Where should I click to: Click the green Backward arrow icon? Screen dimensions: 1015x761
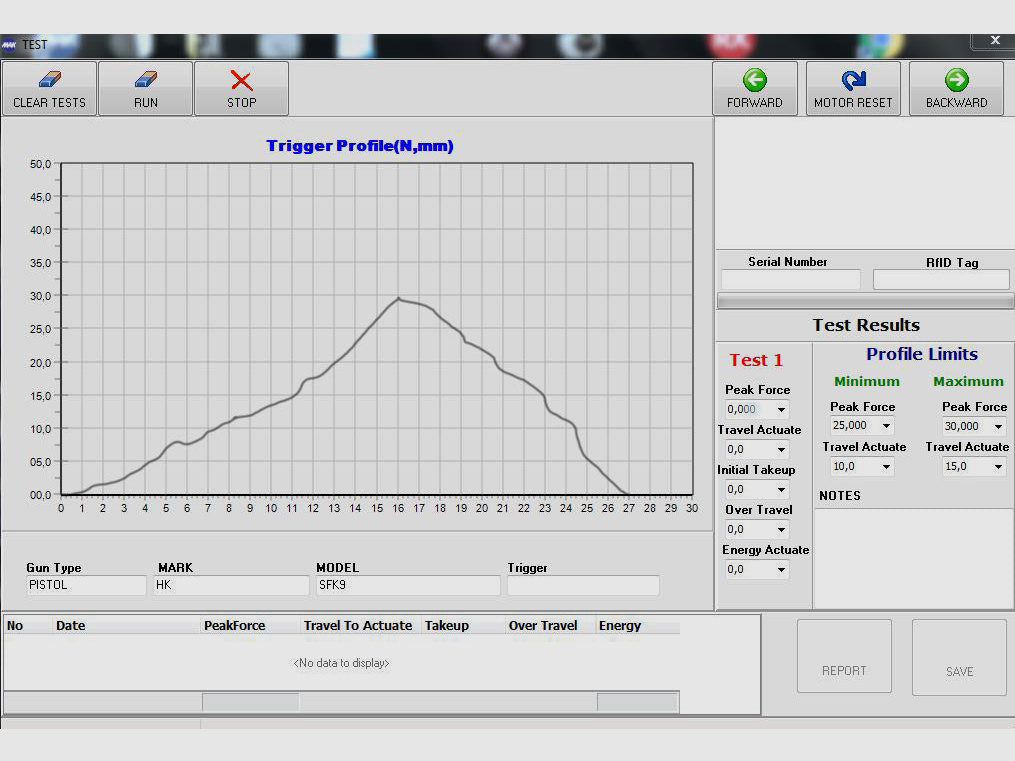click(x=956, y=80)
